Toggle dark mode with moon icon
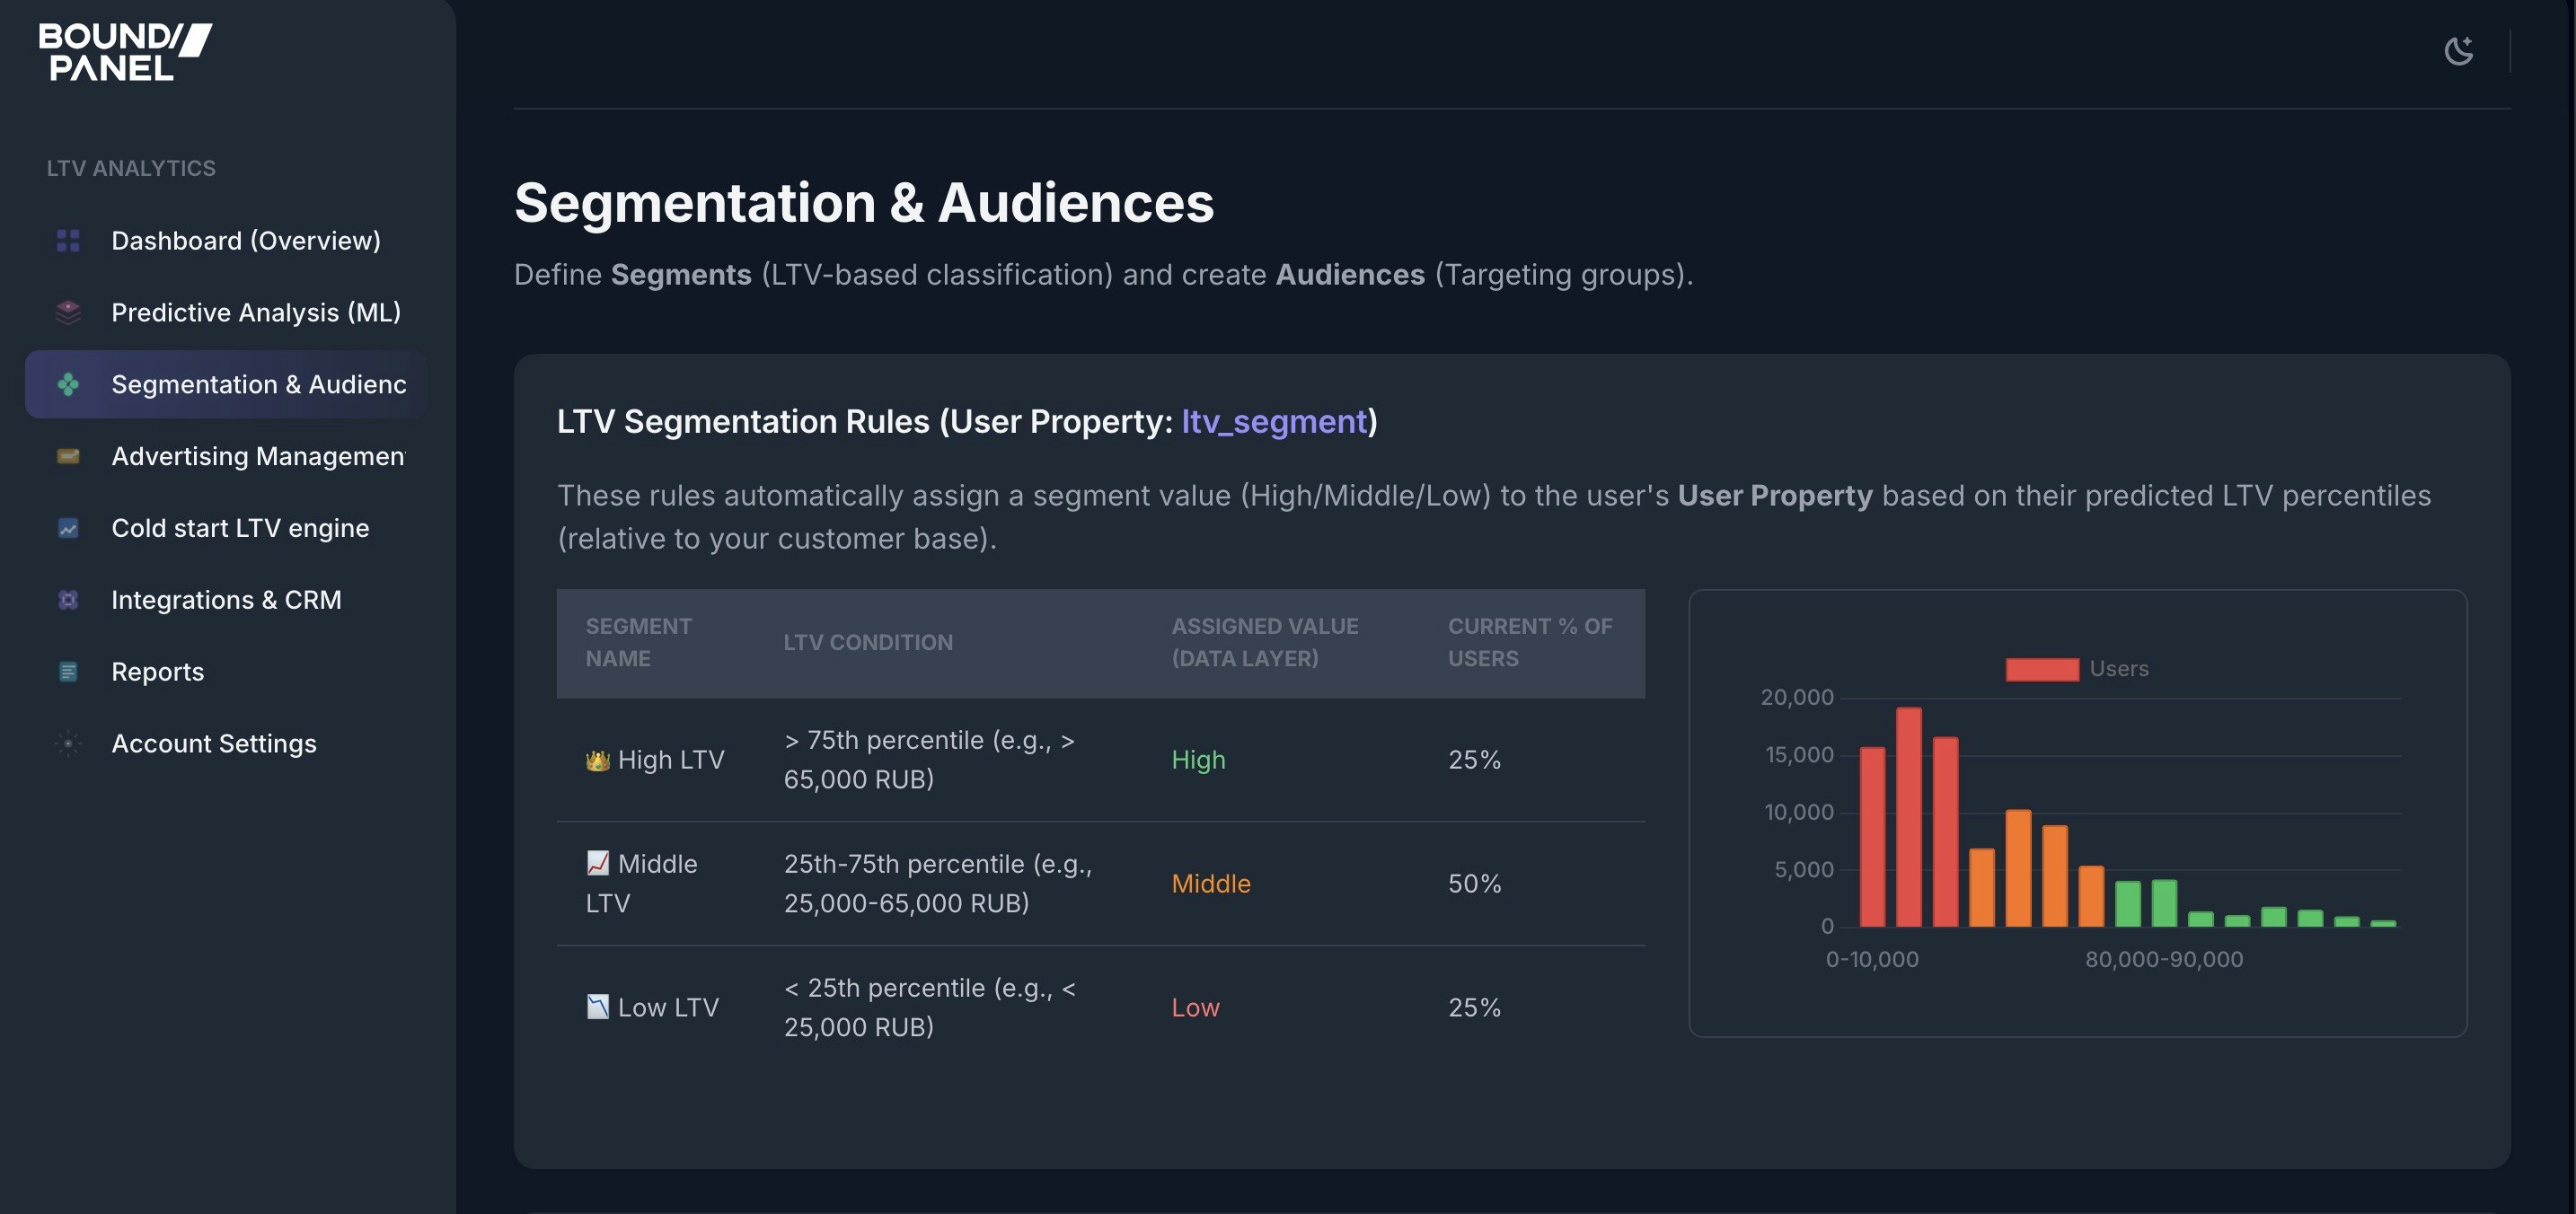The height and width of the screenshot is (1214, 2576). [x=2458, y=51]
